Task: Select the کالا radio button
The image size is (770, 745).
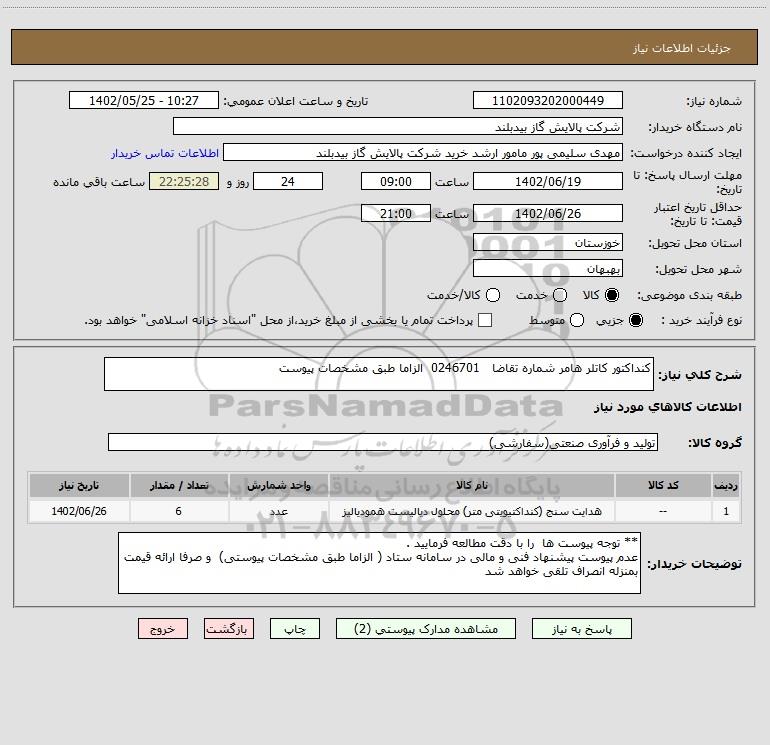Action: (x=612, y=295)
